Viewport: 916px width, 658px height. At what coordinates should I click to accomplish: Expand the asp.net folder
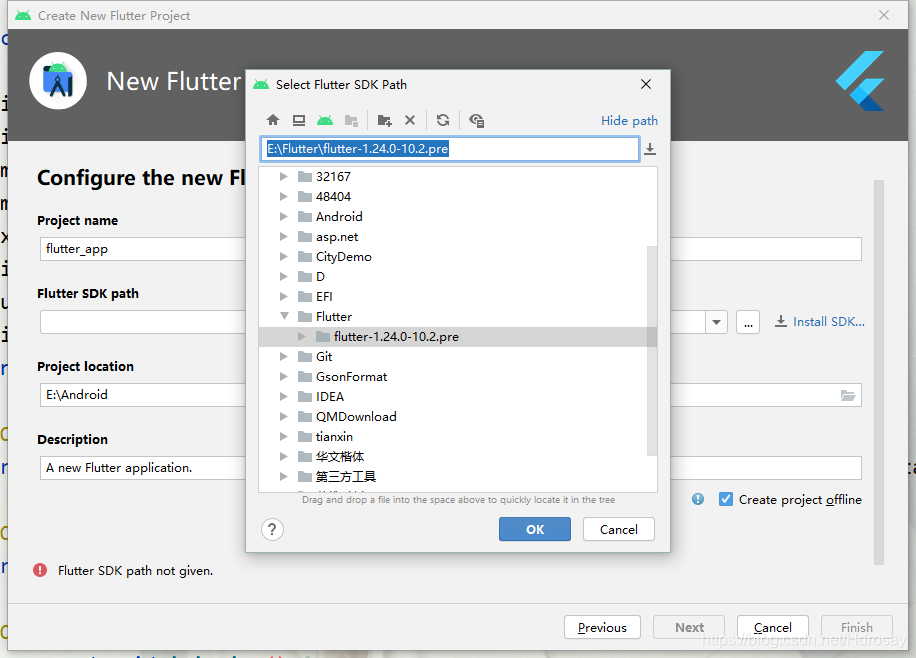click(x=283, y=237)
